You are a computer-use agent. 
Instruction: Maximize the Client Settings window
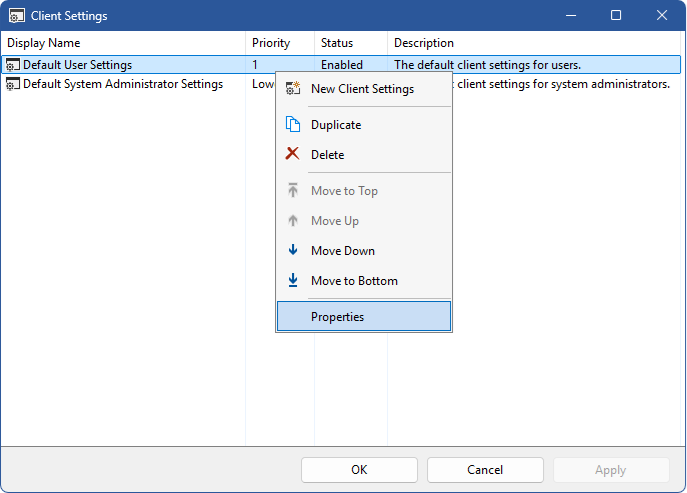[x=616, y=16]
